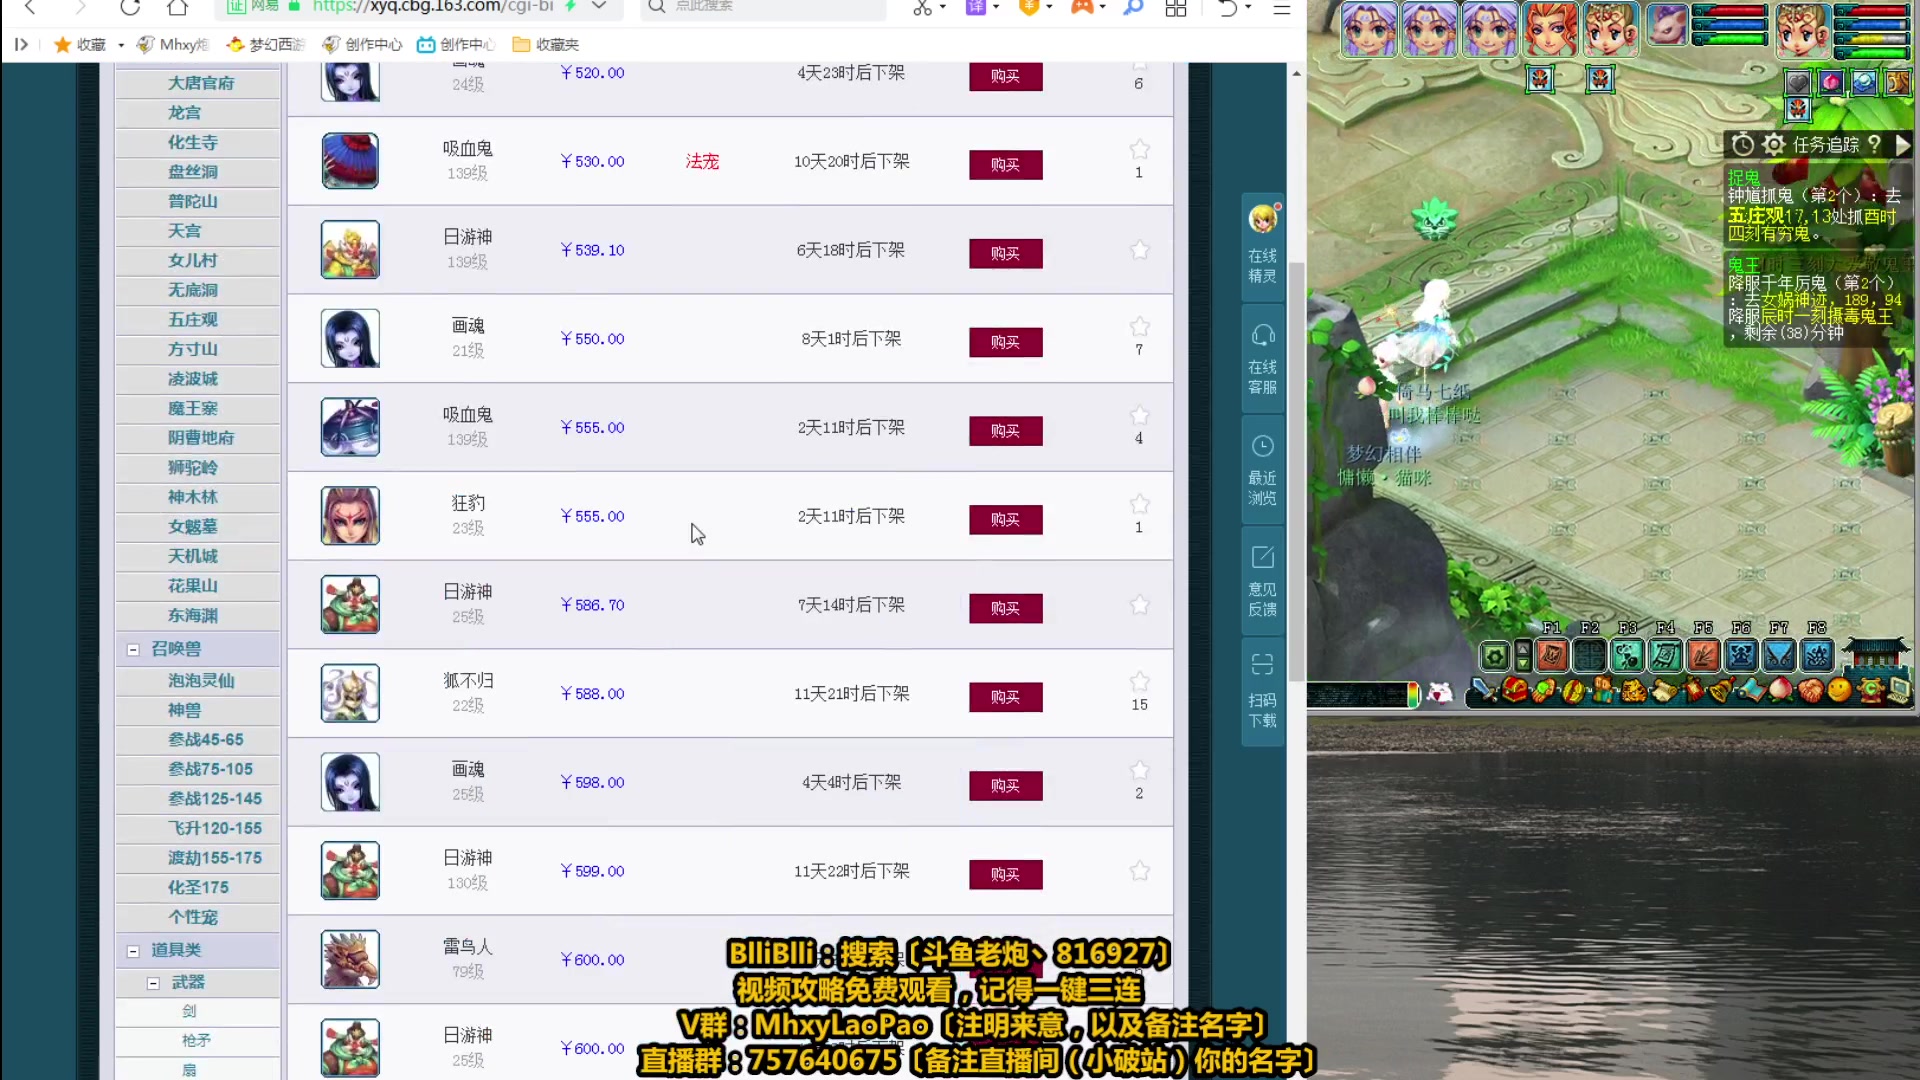Open the browser hamburger menu
1920x1080 pixels.
tap(1281, 8)
